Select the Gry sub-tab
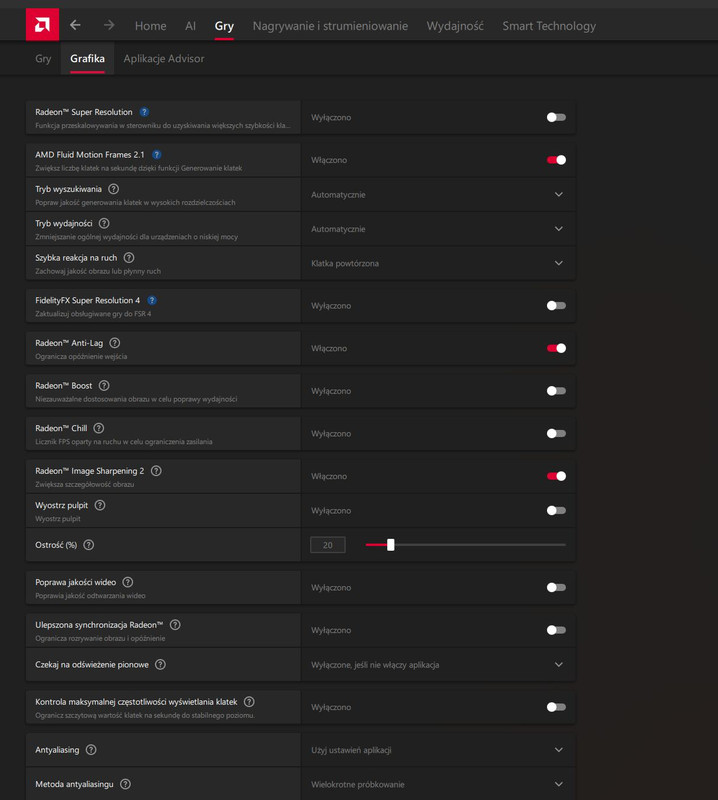 tap(43, 59)
